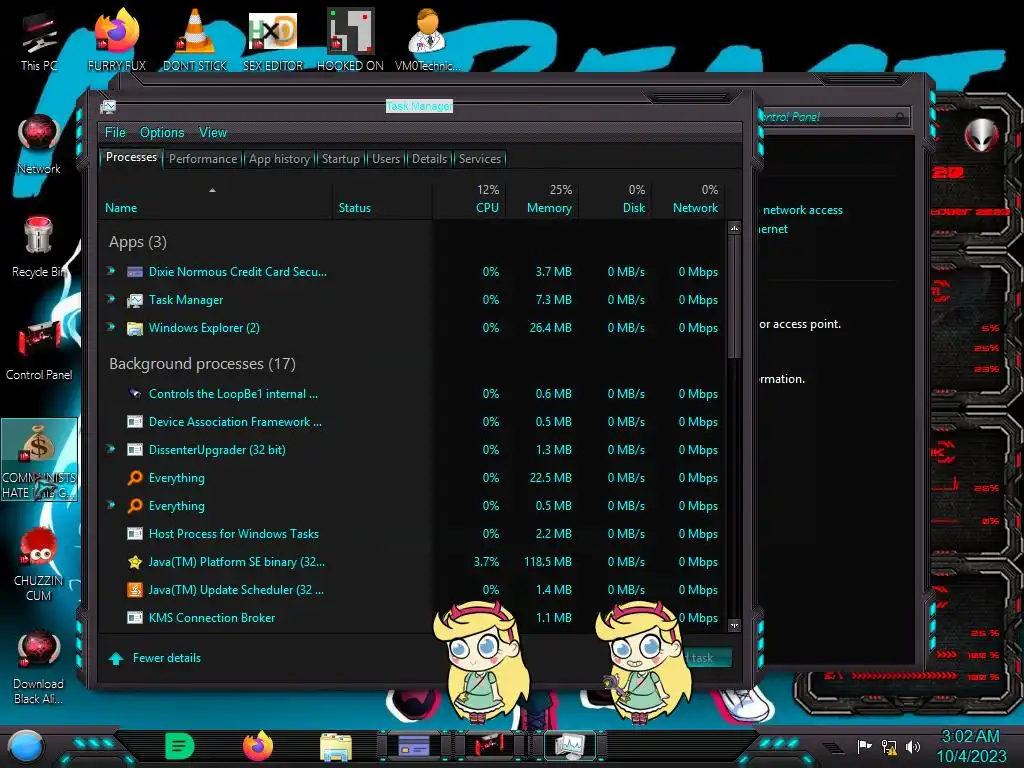Click the Action Center flag tray icon
1024x768 pixels.
click(x=864, y=746)
